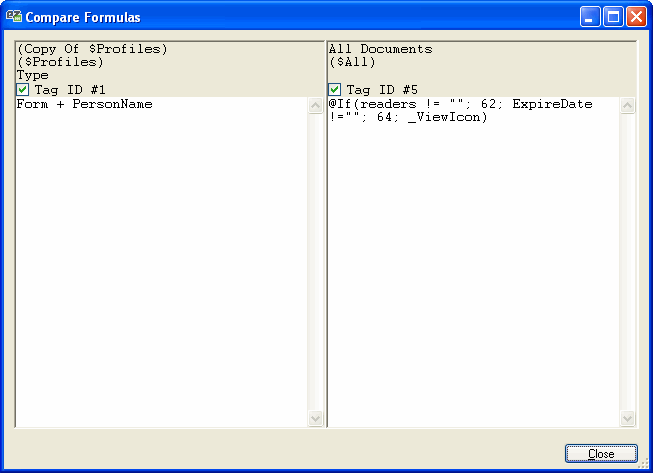Click the Compare Formulas title bar icon
Screen dimensions: 653x473
[14, 16]
